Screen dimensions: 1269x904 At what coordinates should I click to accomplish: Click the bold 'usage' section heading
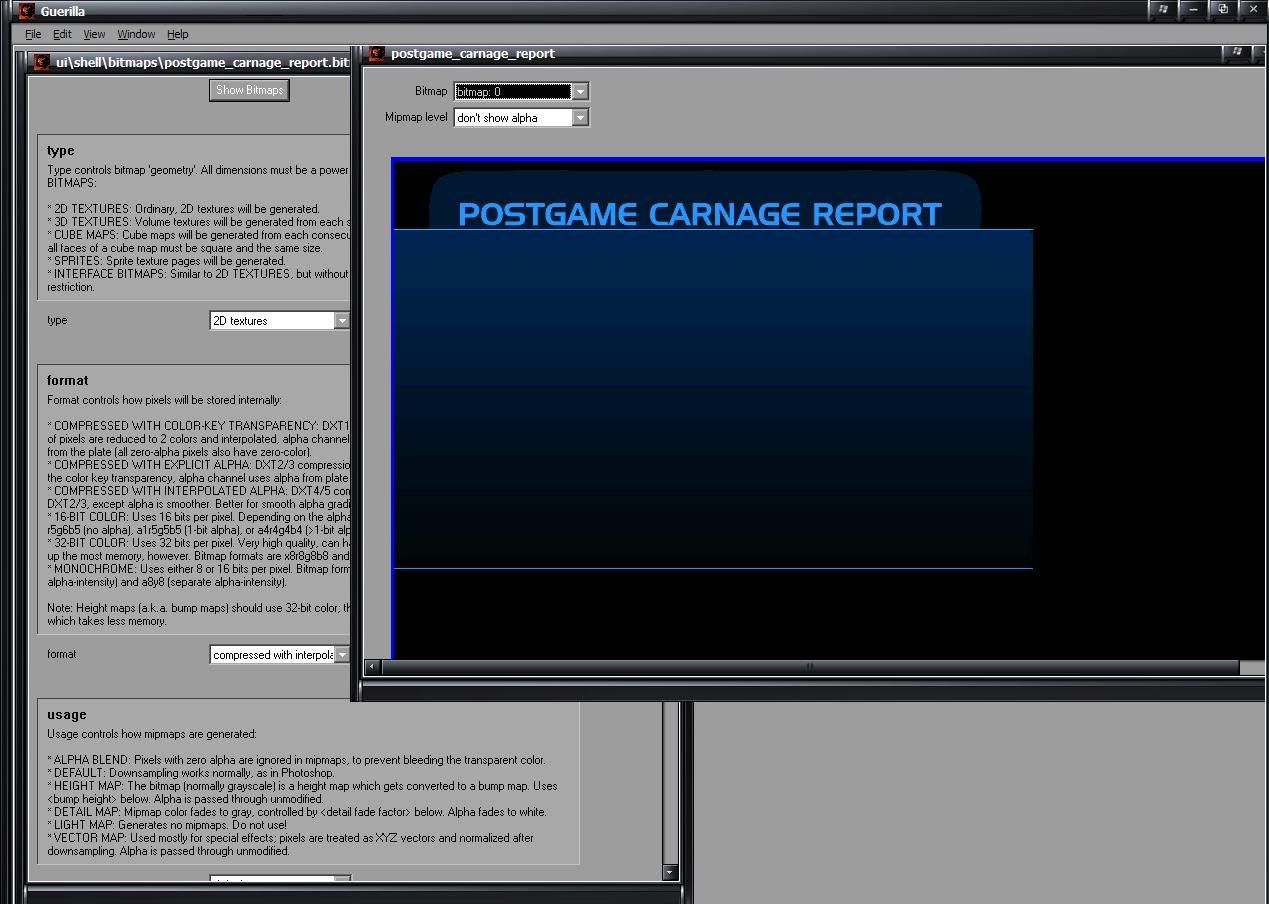click(x=66, y=715)
